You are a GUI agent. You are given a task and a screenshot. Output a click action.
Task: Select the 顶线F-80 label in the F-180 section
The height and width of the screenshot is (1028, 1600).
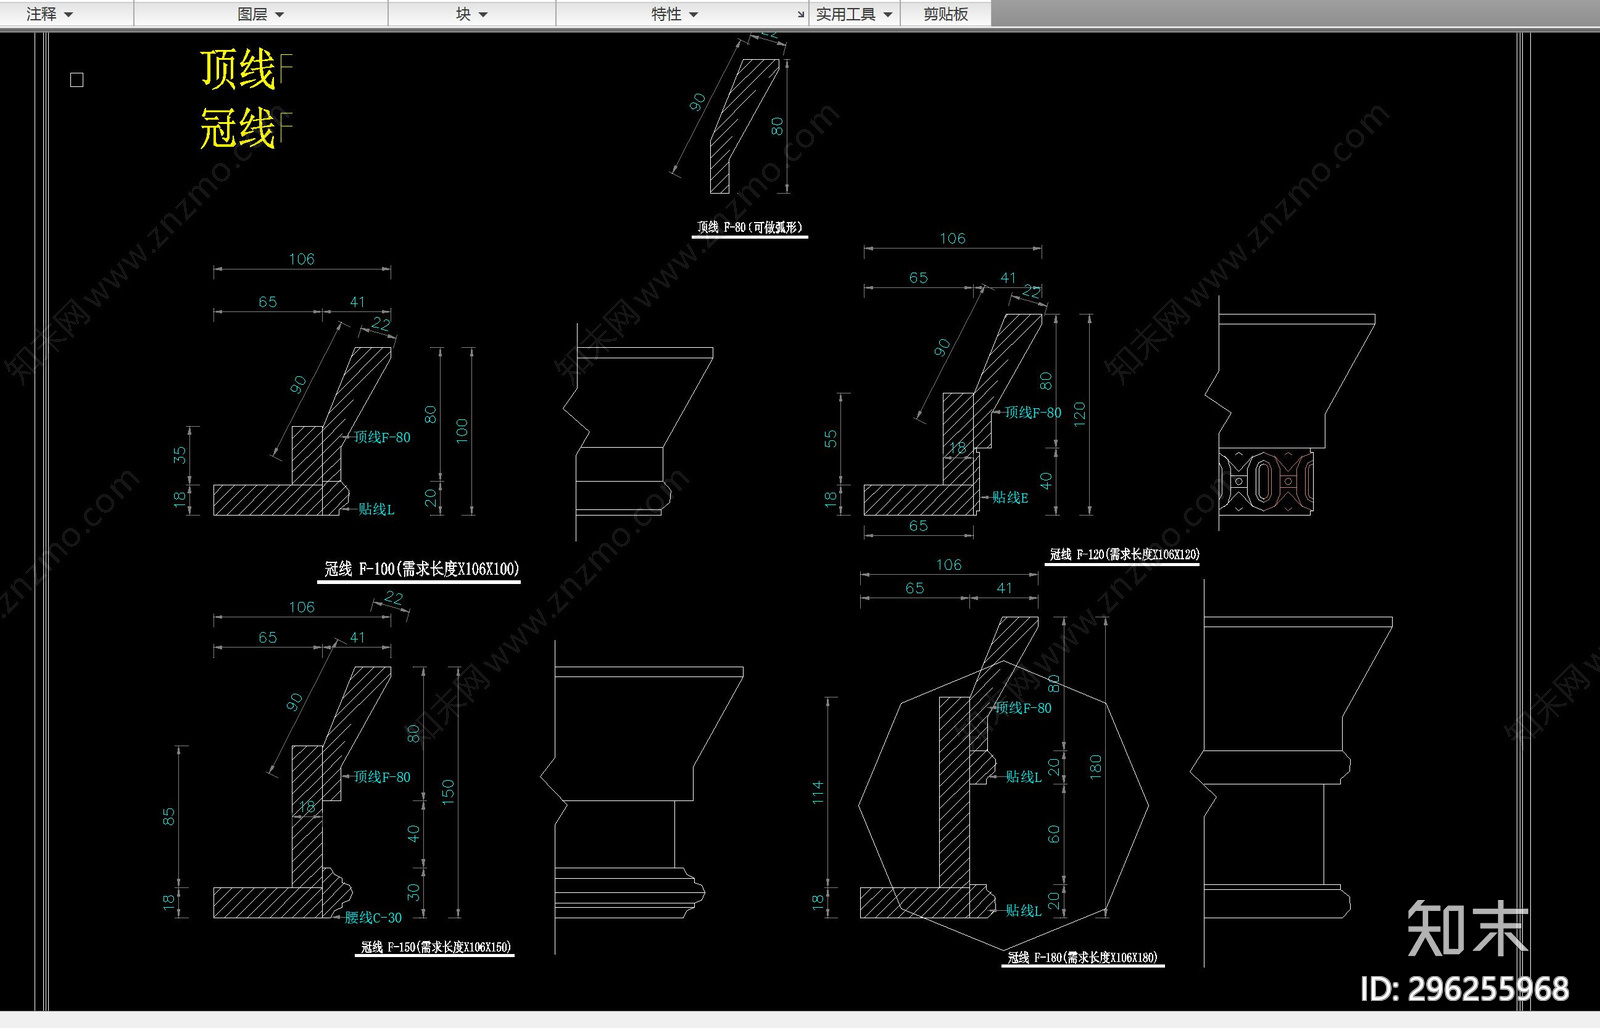tap(1023, 707)
